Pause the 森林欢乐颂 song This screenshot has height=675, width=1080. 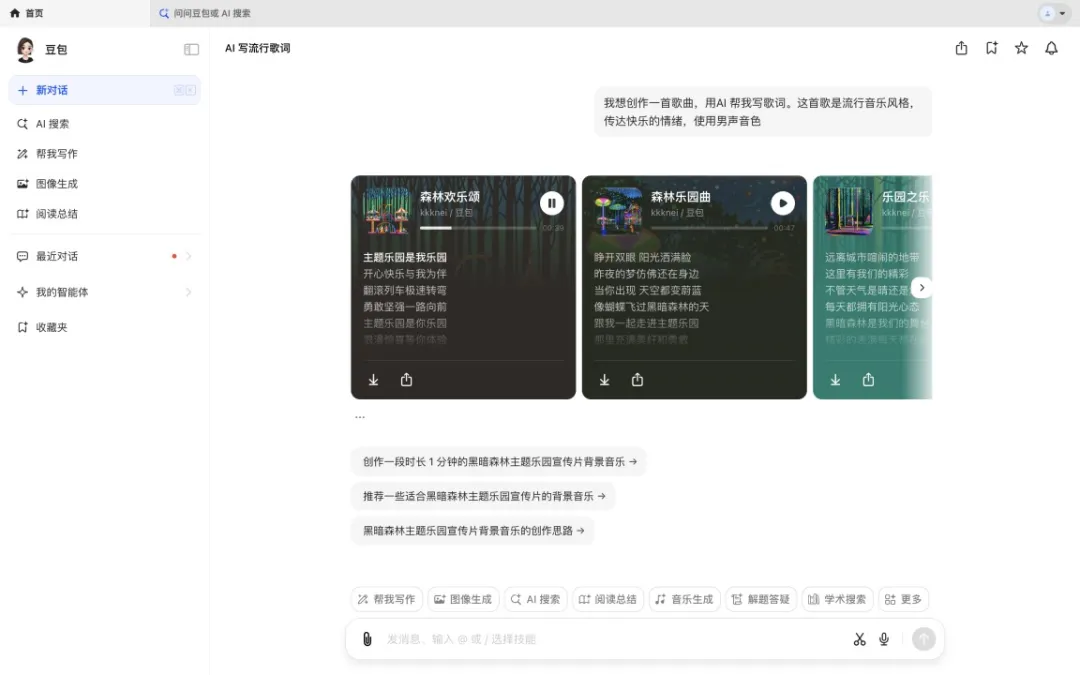click(552, 203)
